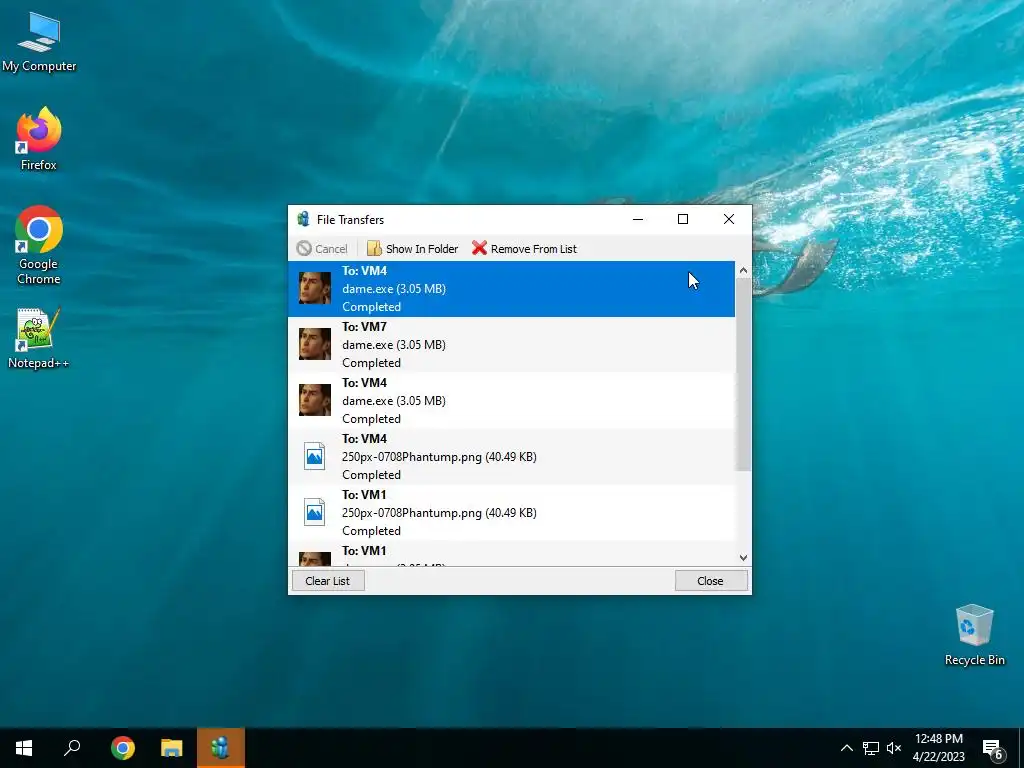Open File Explorer from the taskbar

click(x=172, y=748)
